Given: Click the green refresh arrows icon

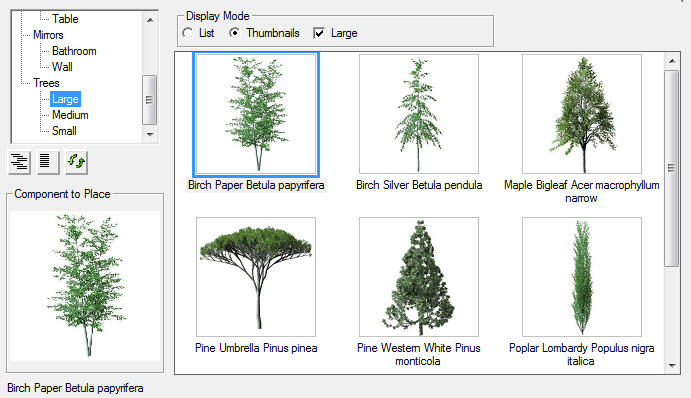Looking at the screenshot, I should (76, 162).
